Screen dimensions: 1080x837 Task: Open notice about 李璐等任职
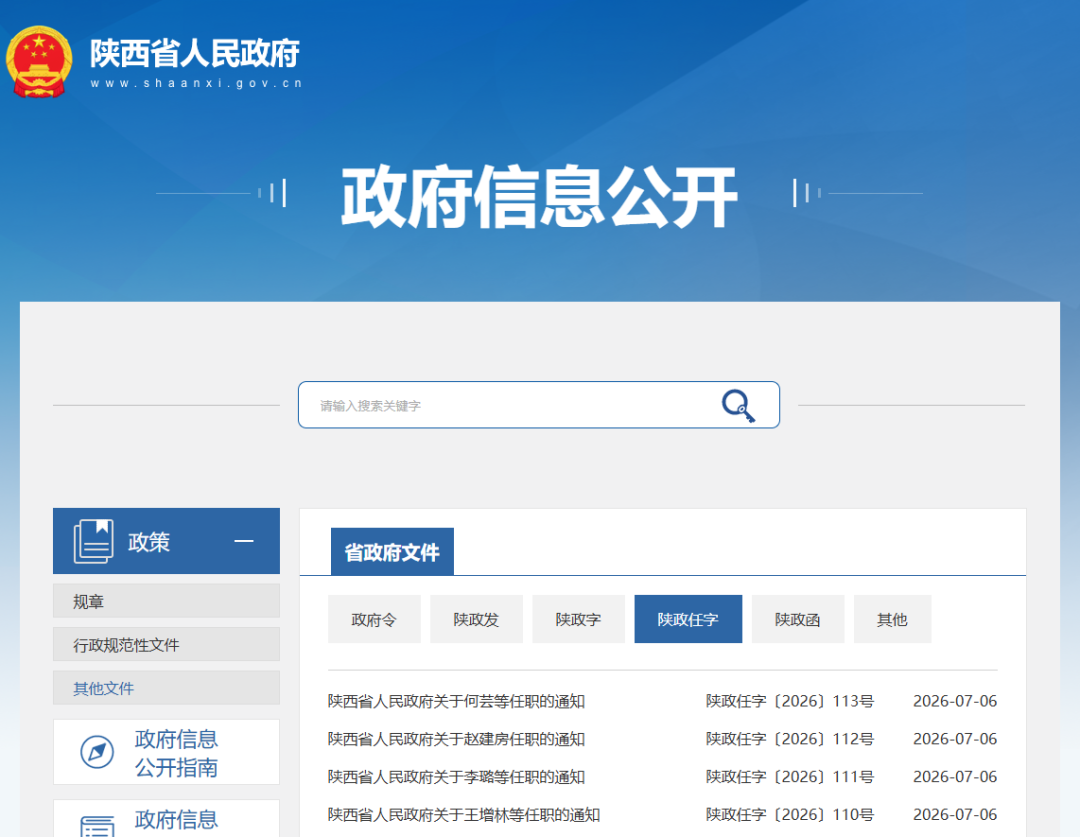[456, 777]
